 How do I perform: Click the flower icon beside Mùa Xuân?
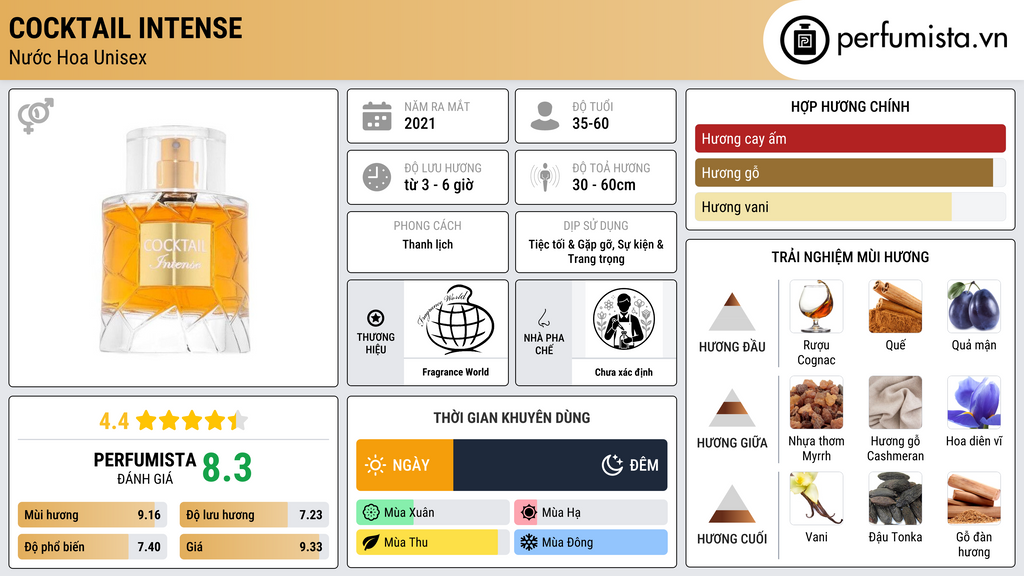pos(371,513)
